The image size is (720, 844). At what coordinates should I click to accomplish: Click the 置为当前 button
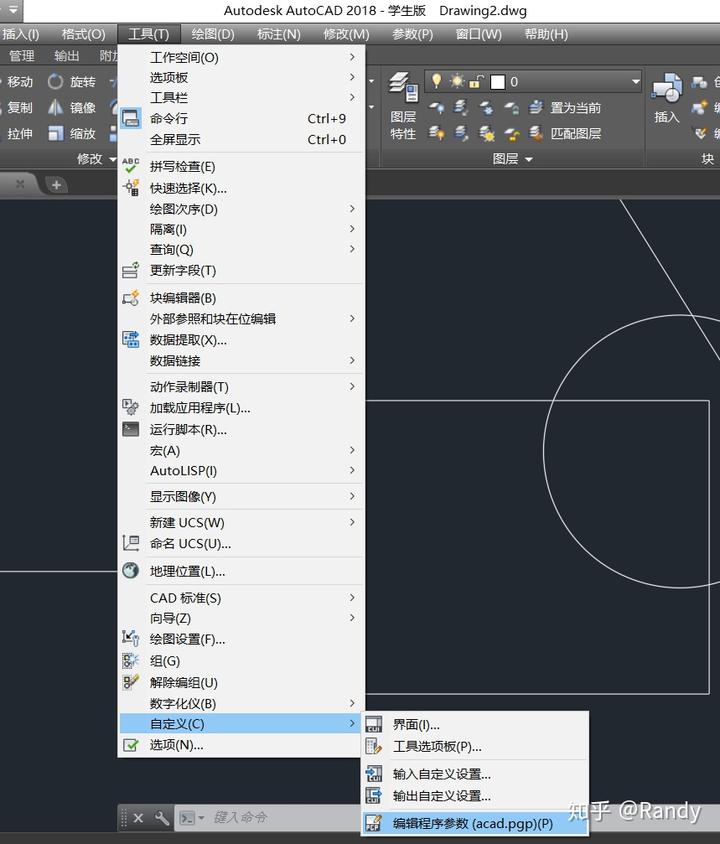point(565,108)
